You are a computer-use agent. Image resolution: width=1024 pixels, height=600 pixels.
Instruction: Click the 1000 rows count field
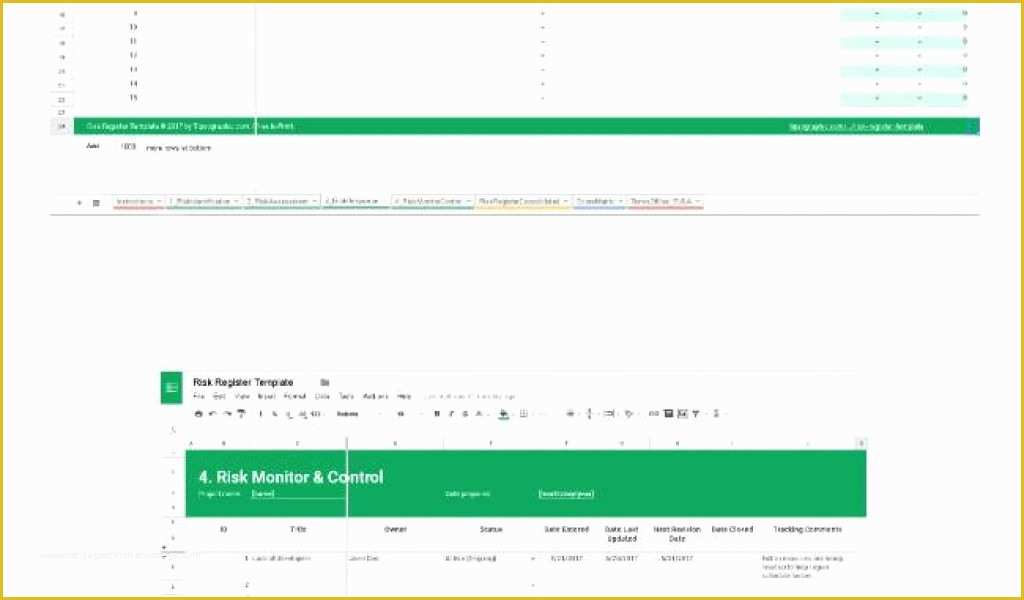[128, 147]
